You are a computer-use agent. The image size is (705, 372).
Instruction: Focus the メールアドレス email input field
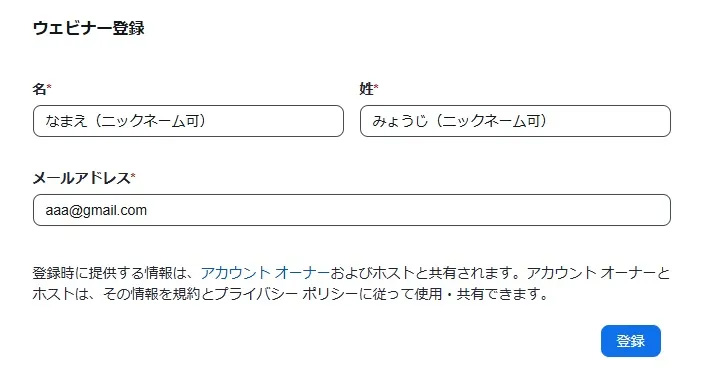pyautogui.click(x=352, y=210)
